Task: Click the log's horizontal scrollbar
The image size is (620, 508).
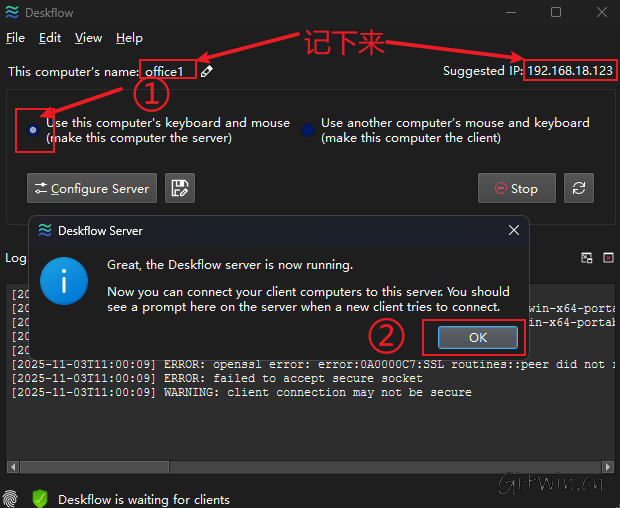Action: coord(300,467)
